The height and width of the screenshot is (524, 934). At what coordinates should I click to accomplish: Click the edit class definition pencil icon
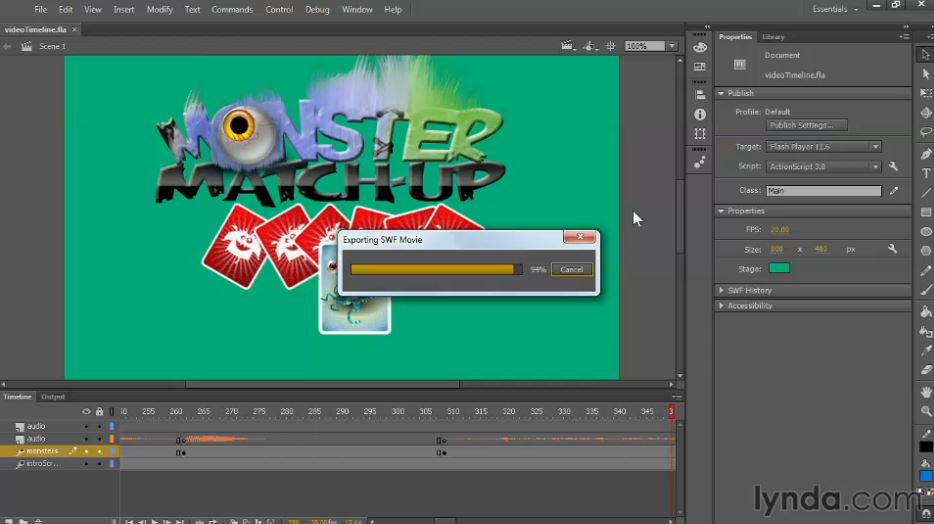pos(893,191)
